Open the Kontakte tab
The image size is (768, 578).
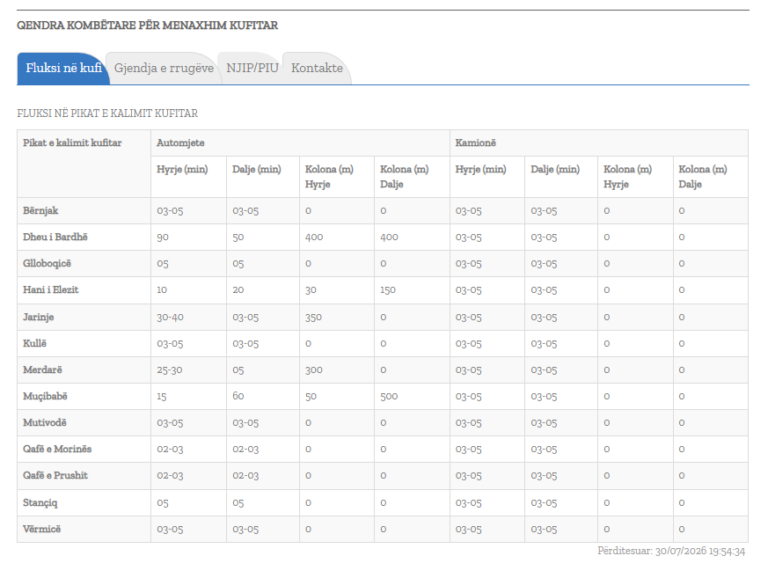click(x=317, y=68)
